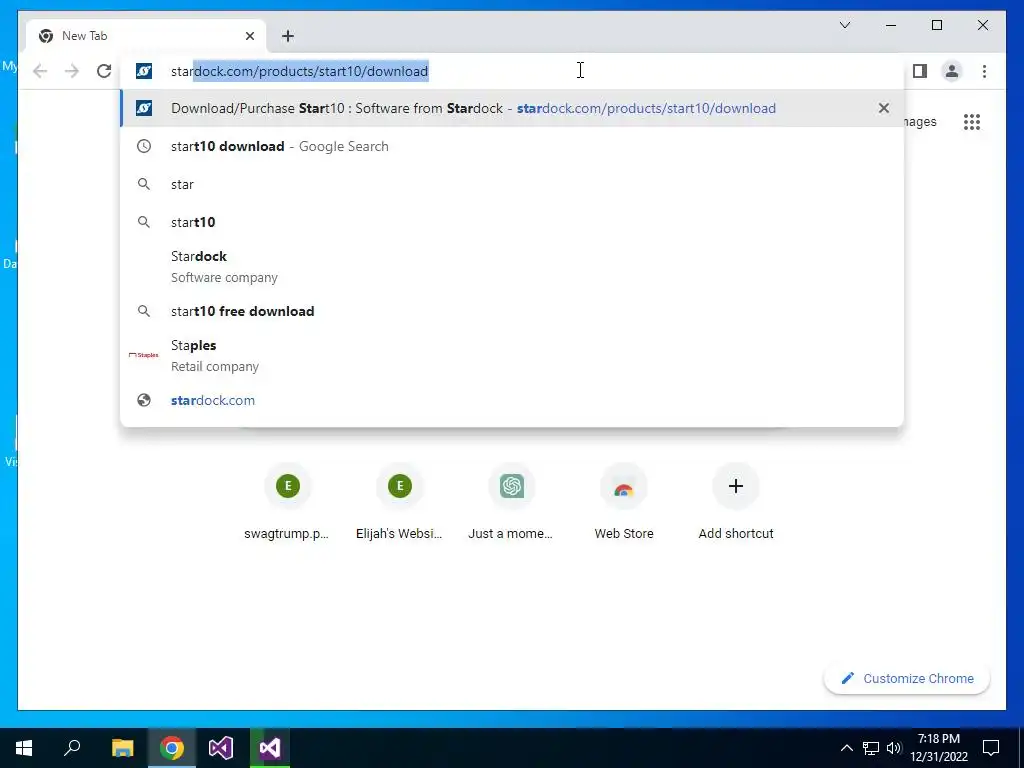The image size is (1024, 768).
Task: Open a new tab with the plus button
Action: [x=288, y=36]
